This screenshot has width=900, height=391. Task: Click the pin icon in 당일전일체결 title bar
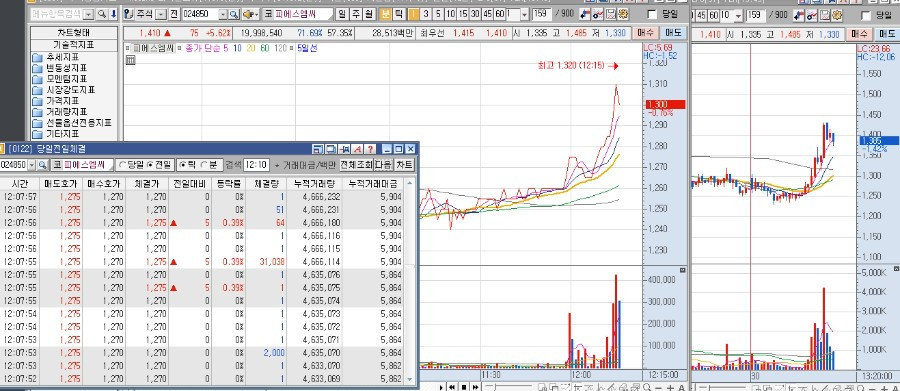[x=344, y=149]
